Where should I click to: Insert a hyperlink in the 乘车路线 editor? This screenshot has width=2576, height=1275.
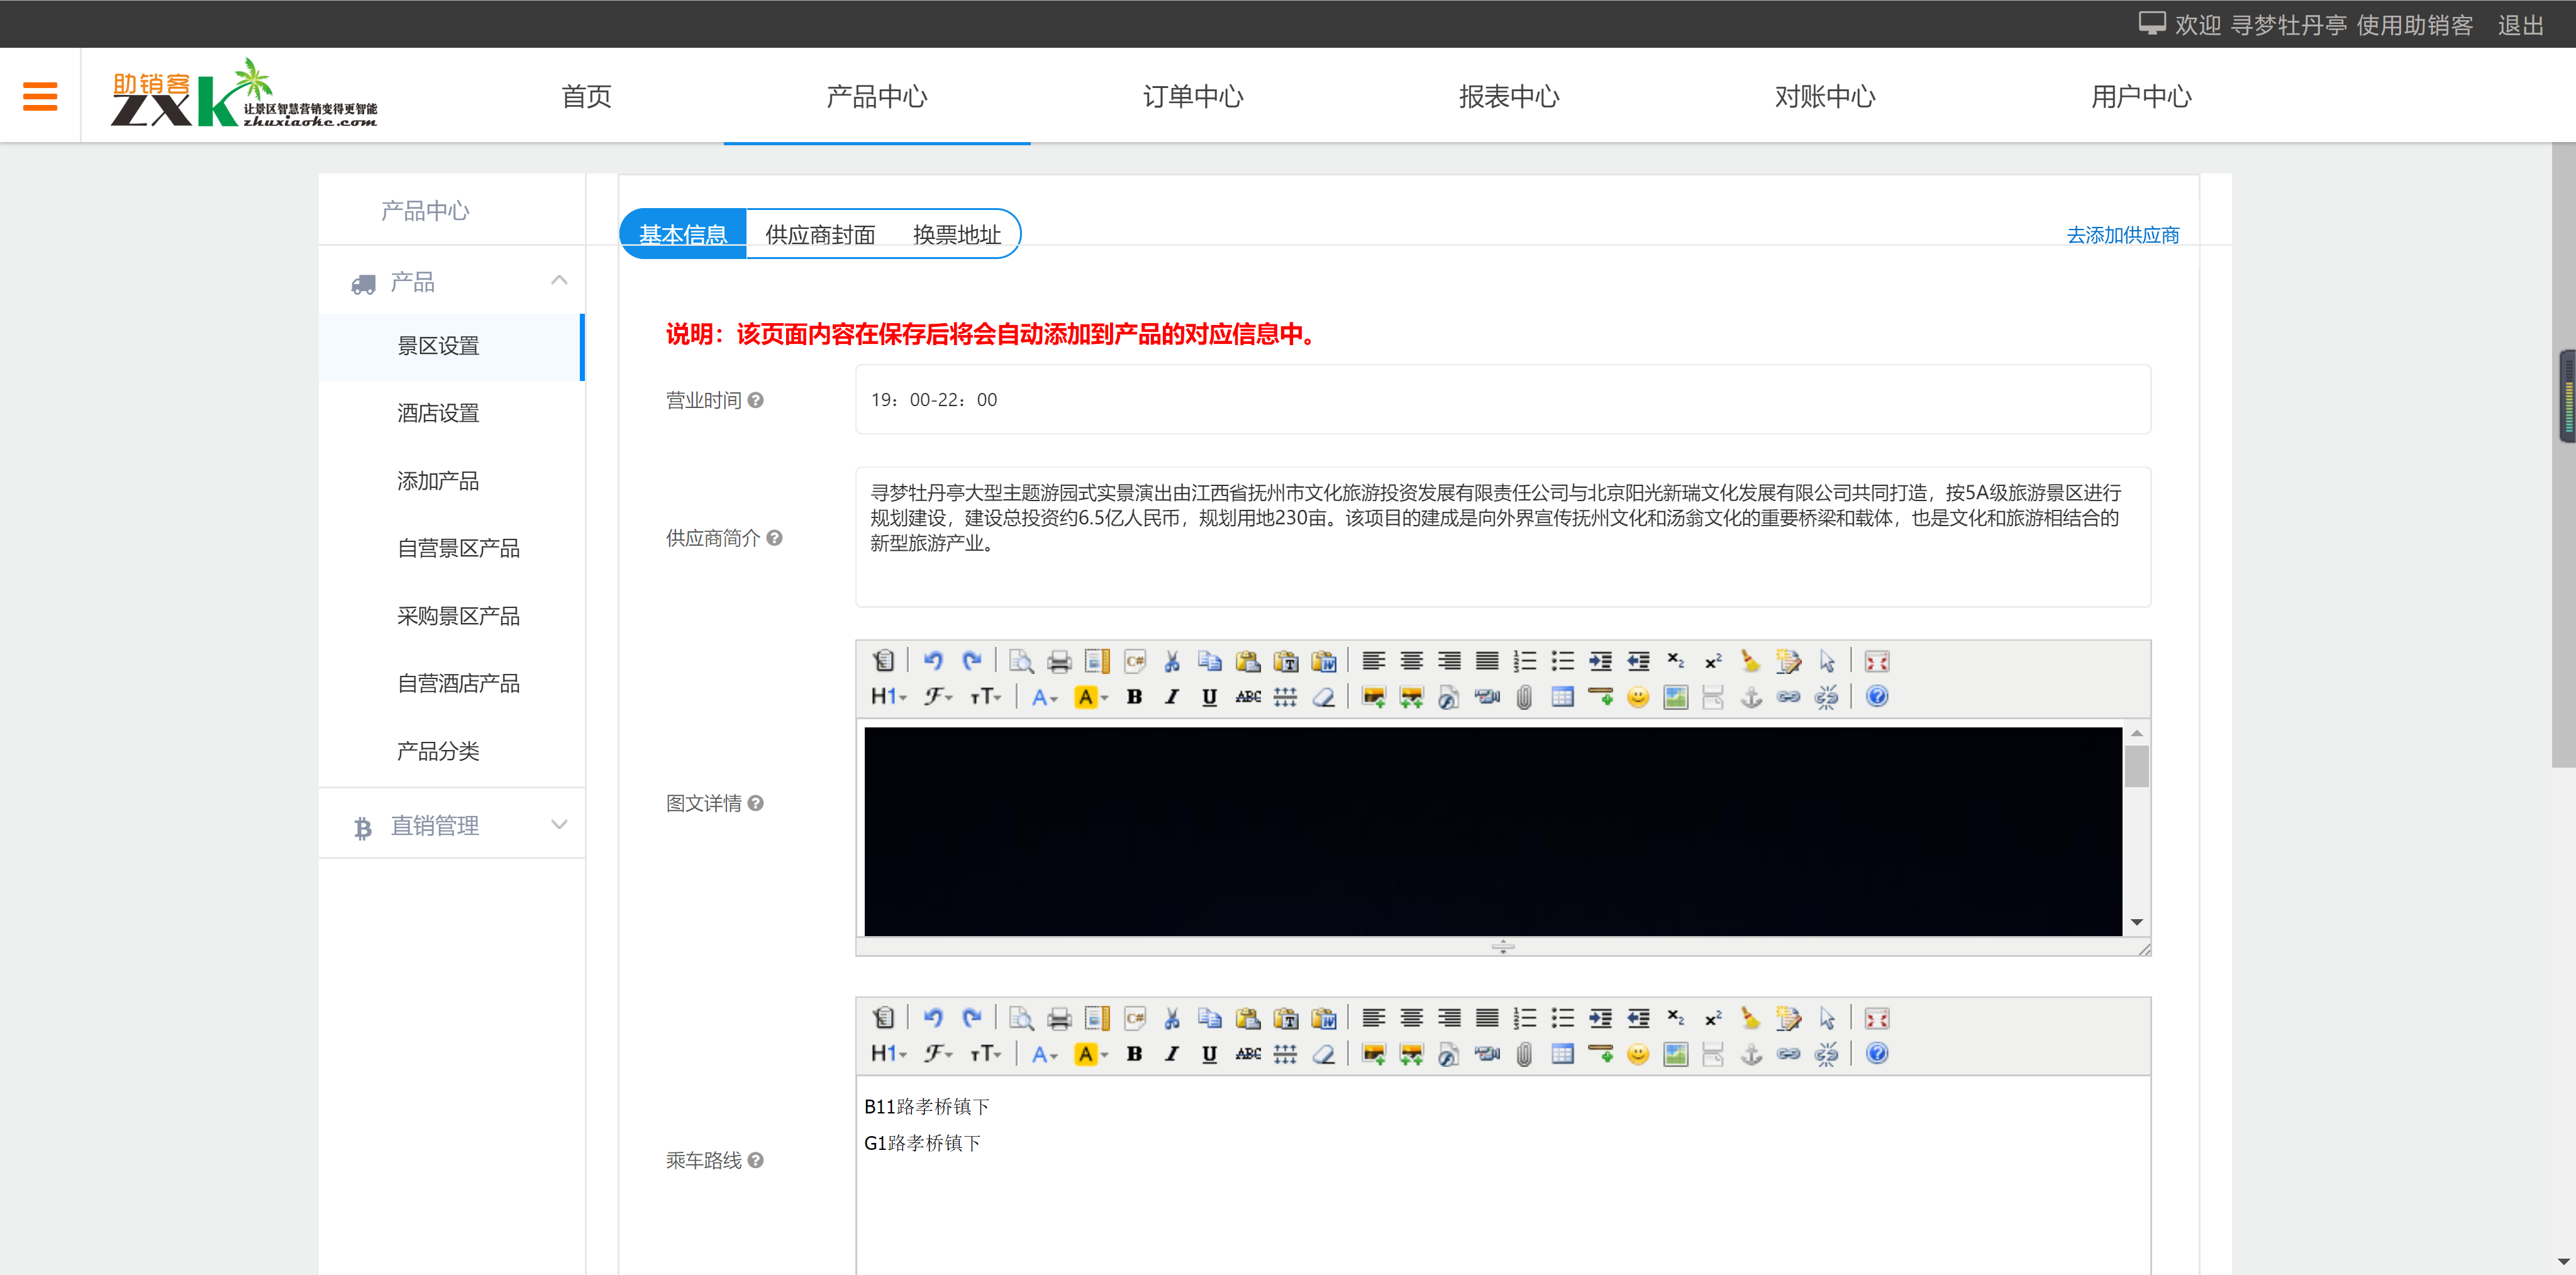click(1789, 1053)
